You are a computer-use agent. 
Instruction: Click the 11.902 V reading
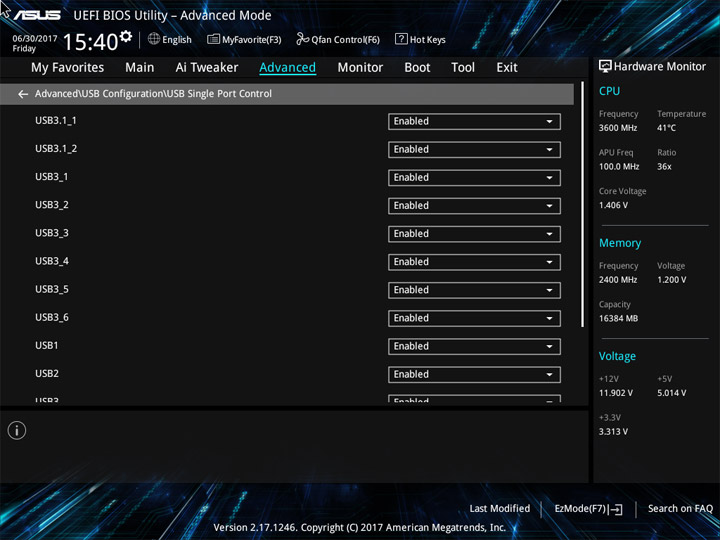coord(616,393)
